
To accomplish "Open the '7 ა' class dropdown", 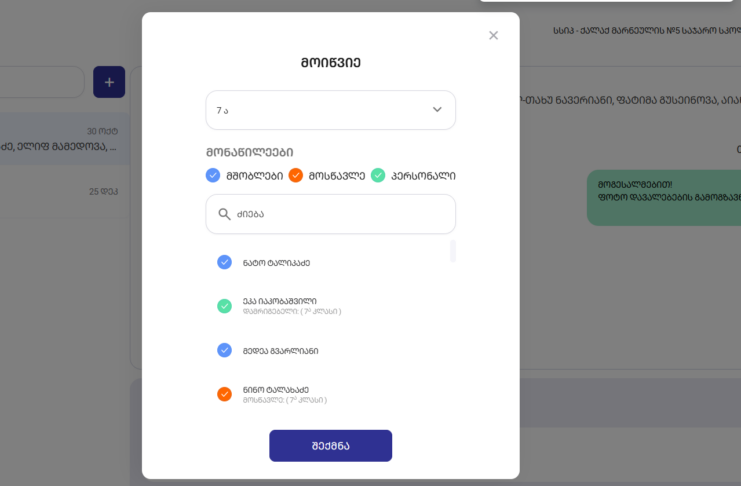I will click(x=320, y=110).
